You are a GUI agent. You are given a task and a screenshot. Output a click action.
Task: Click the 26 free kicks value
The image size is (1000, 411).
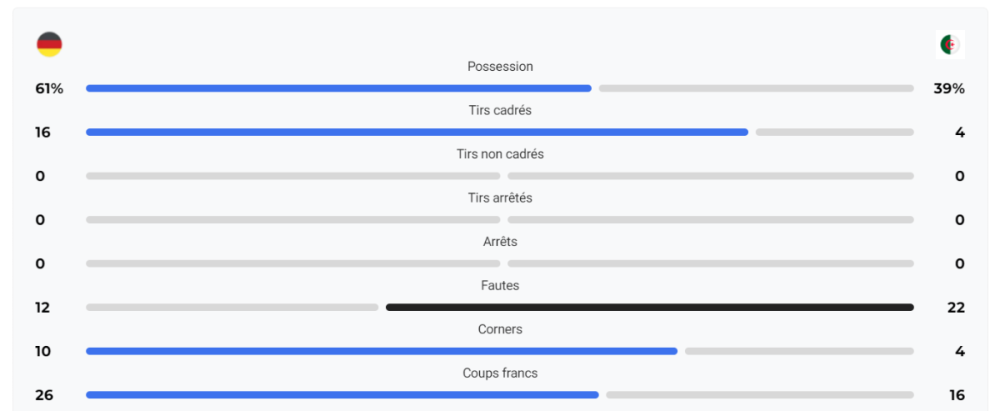[44, 395]
